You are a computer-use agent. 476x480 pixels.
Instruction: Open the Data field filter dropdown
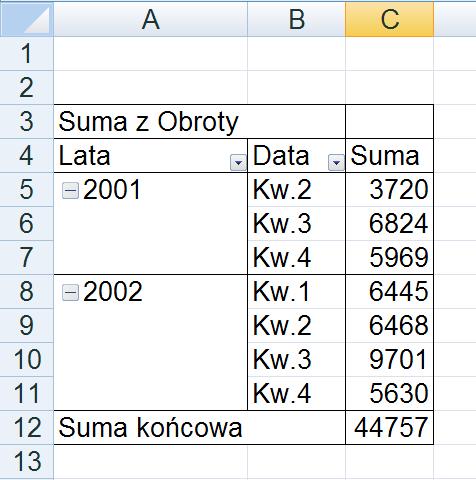coord(336,162)
